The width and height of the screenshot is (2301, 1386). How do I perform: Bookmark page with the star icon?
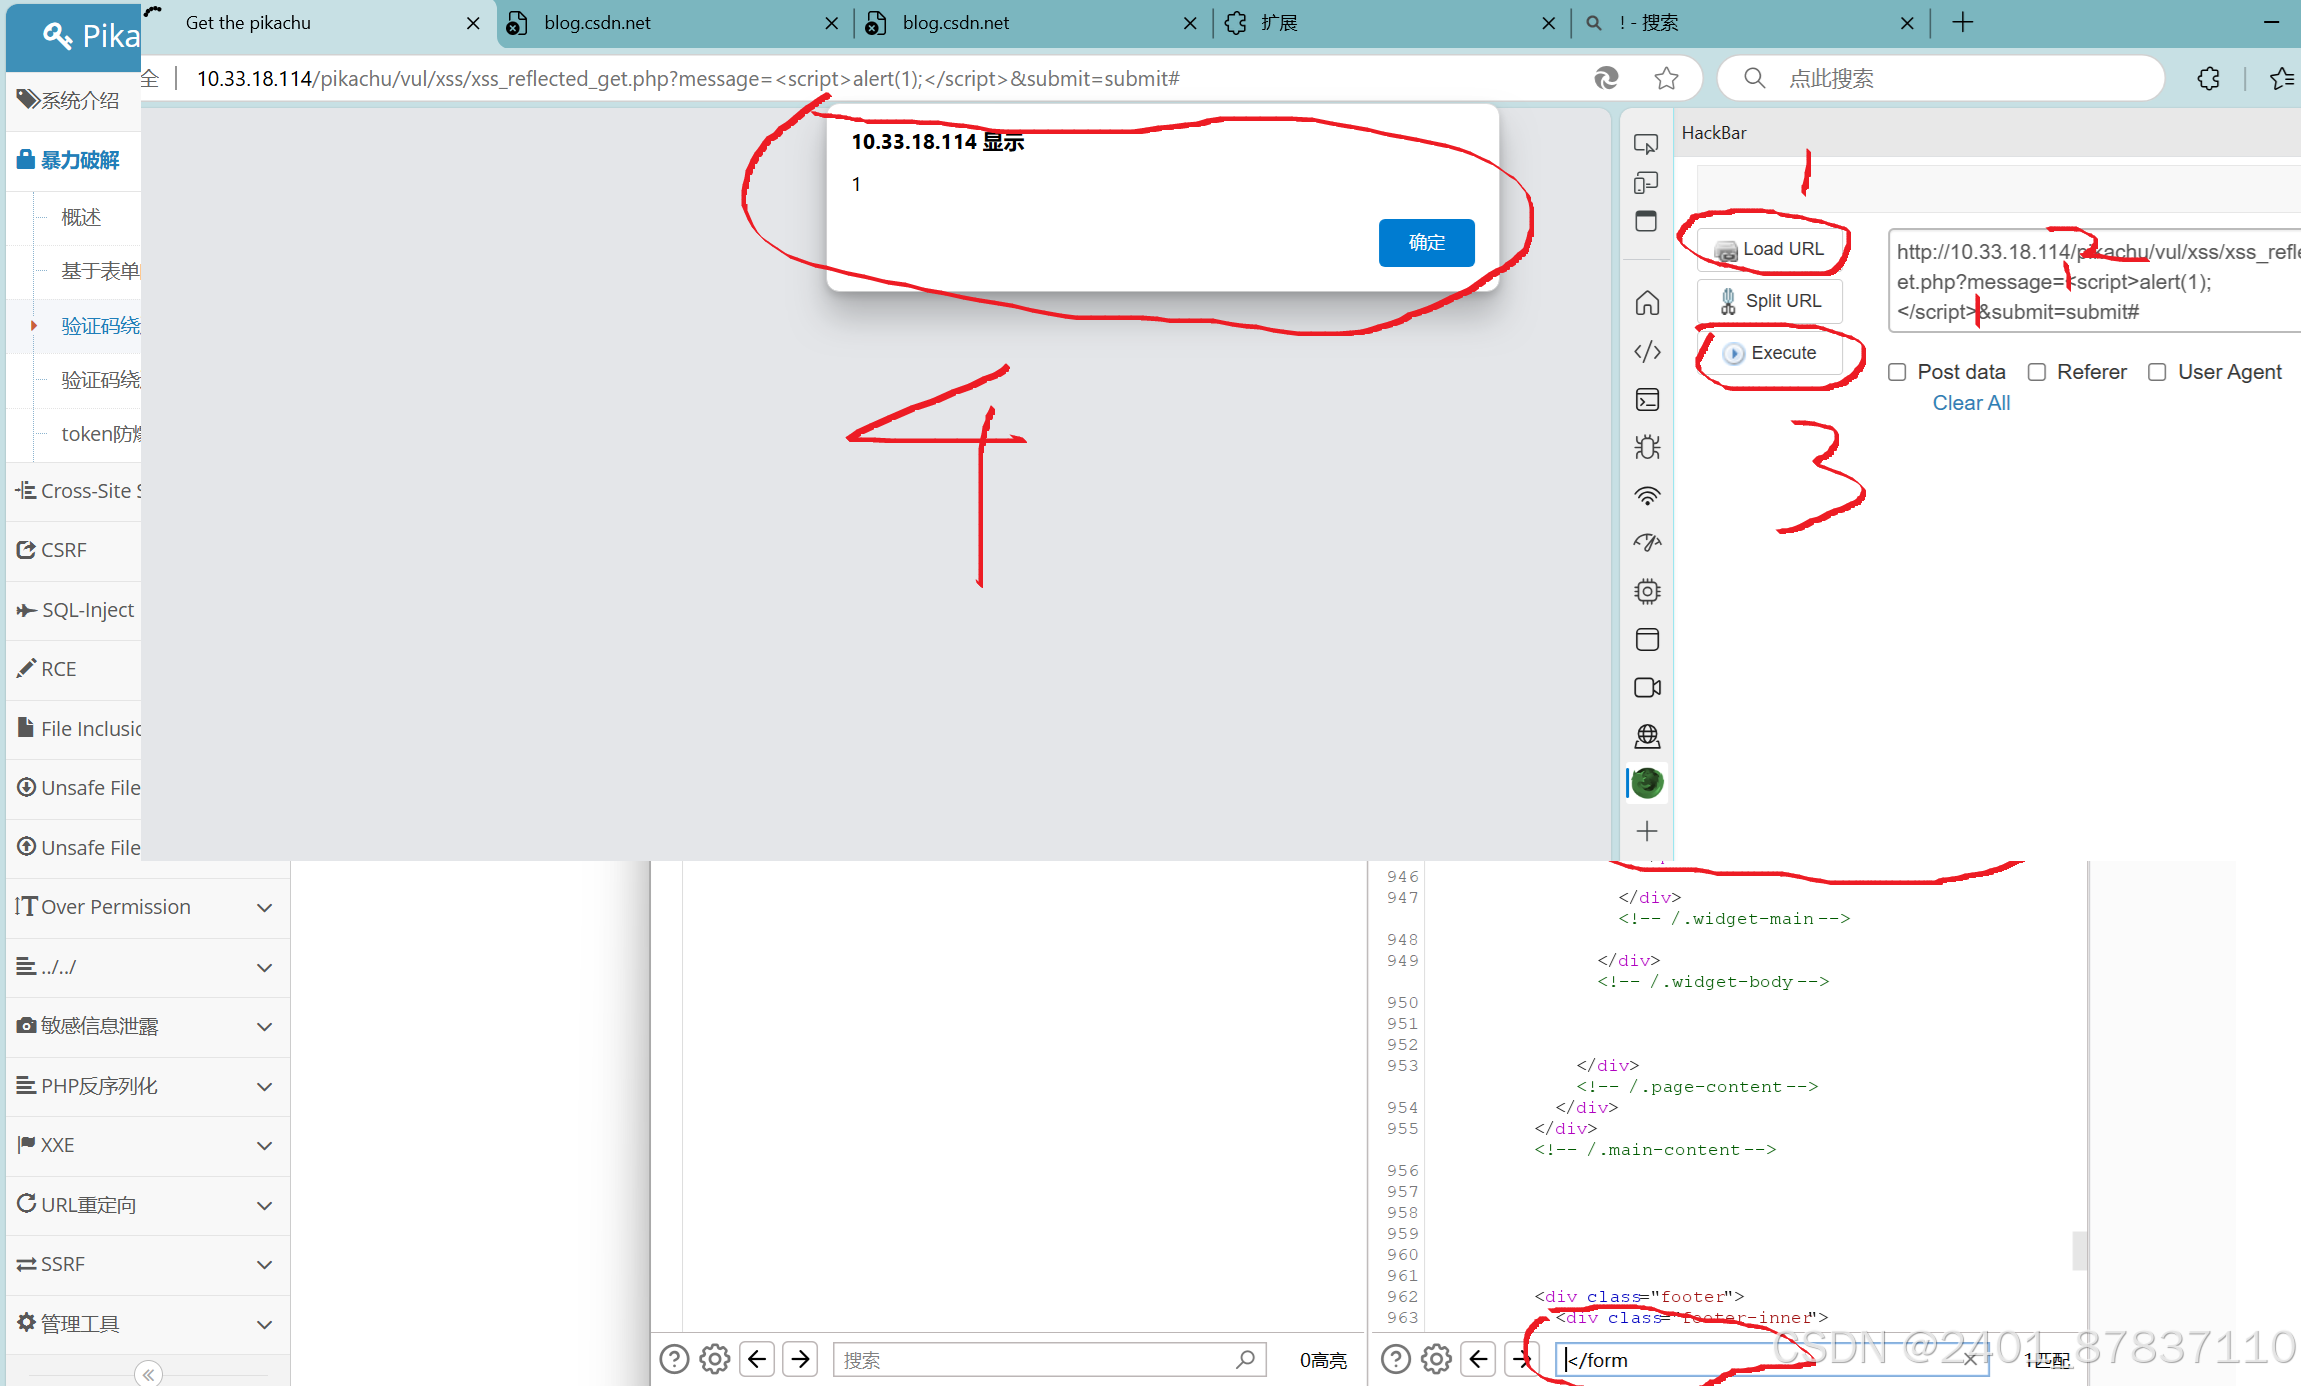click(x=1666, y=78)
